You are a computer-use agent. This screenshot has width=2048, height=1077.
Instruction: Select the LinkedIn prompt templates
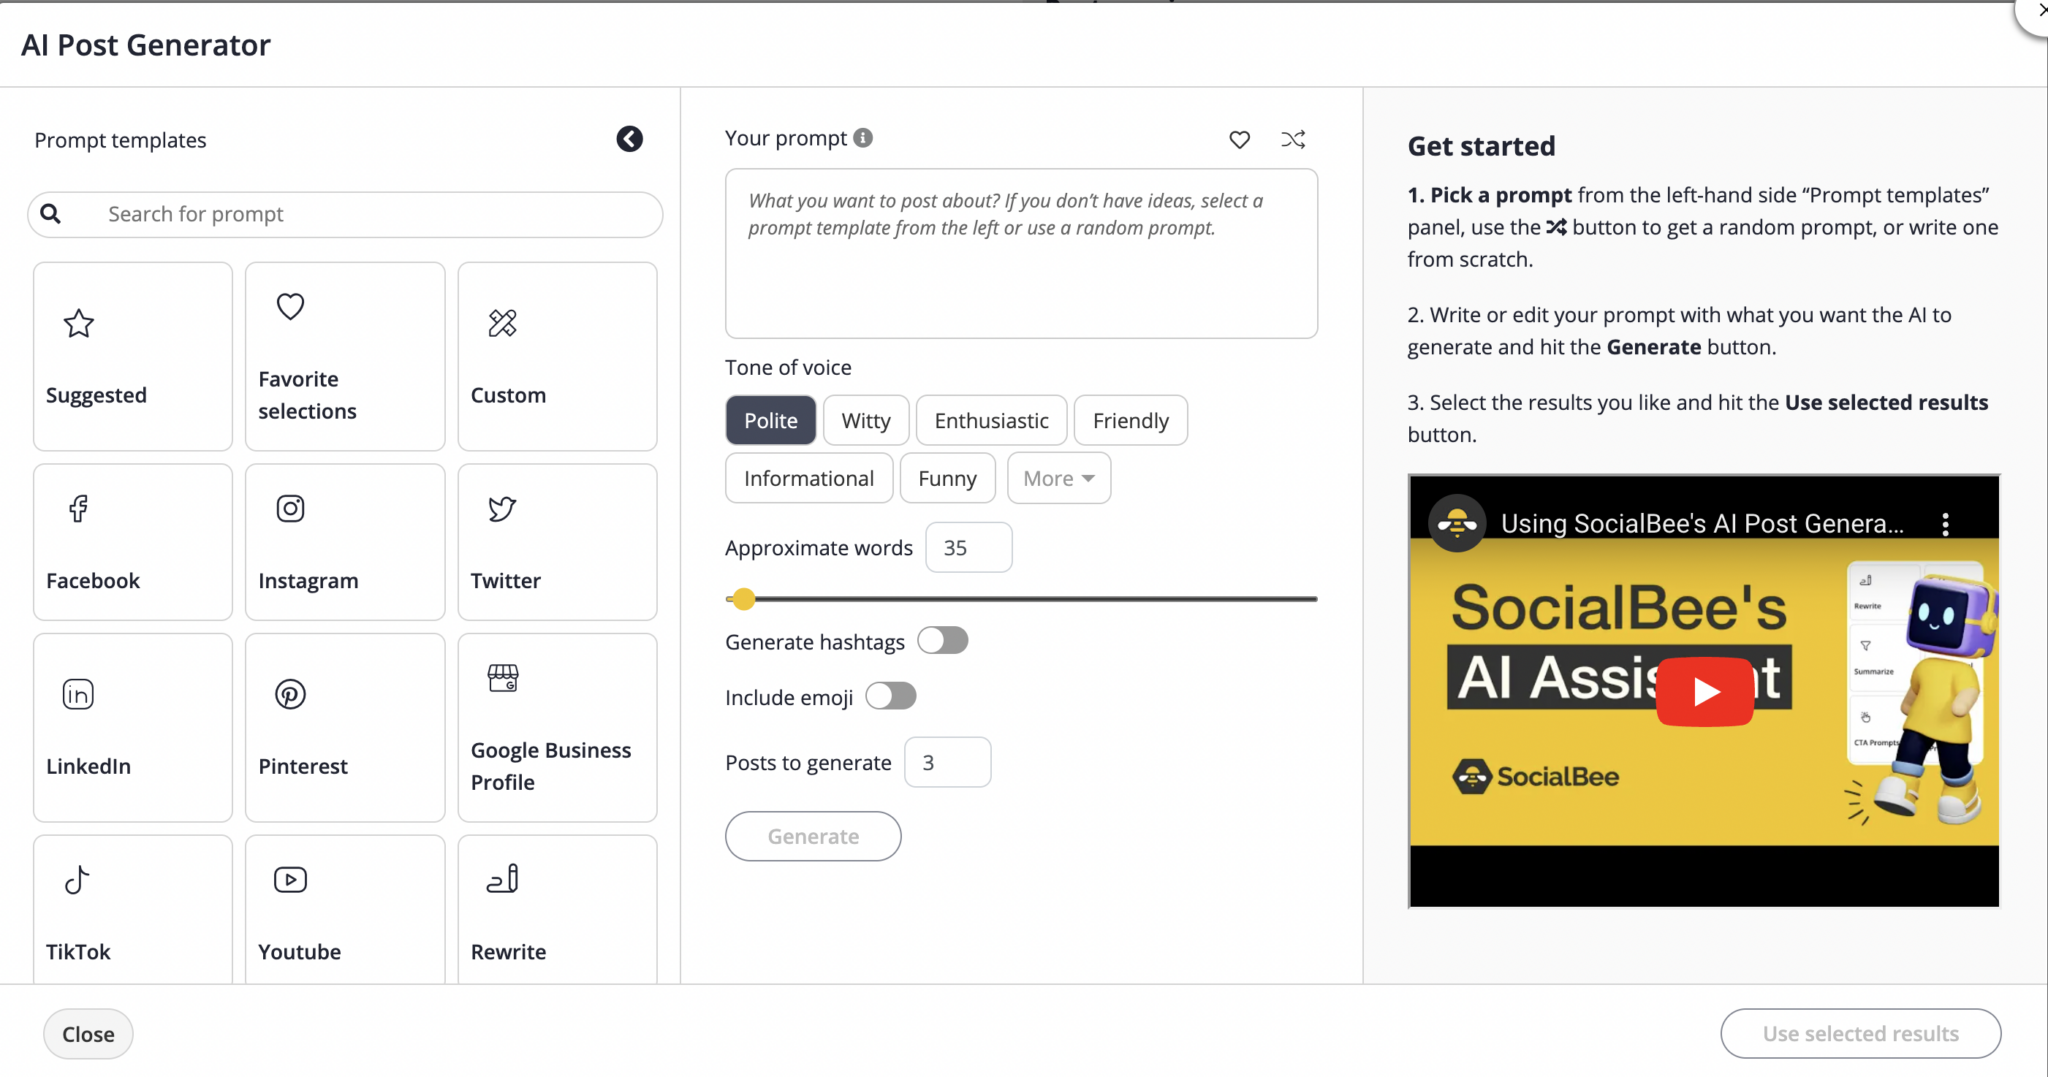point(132,726)
